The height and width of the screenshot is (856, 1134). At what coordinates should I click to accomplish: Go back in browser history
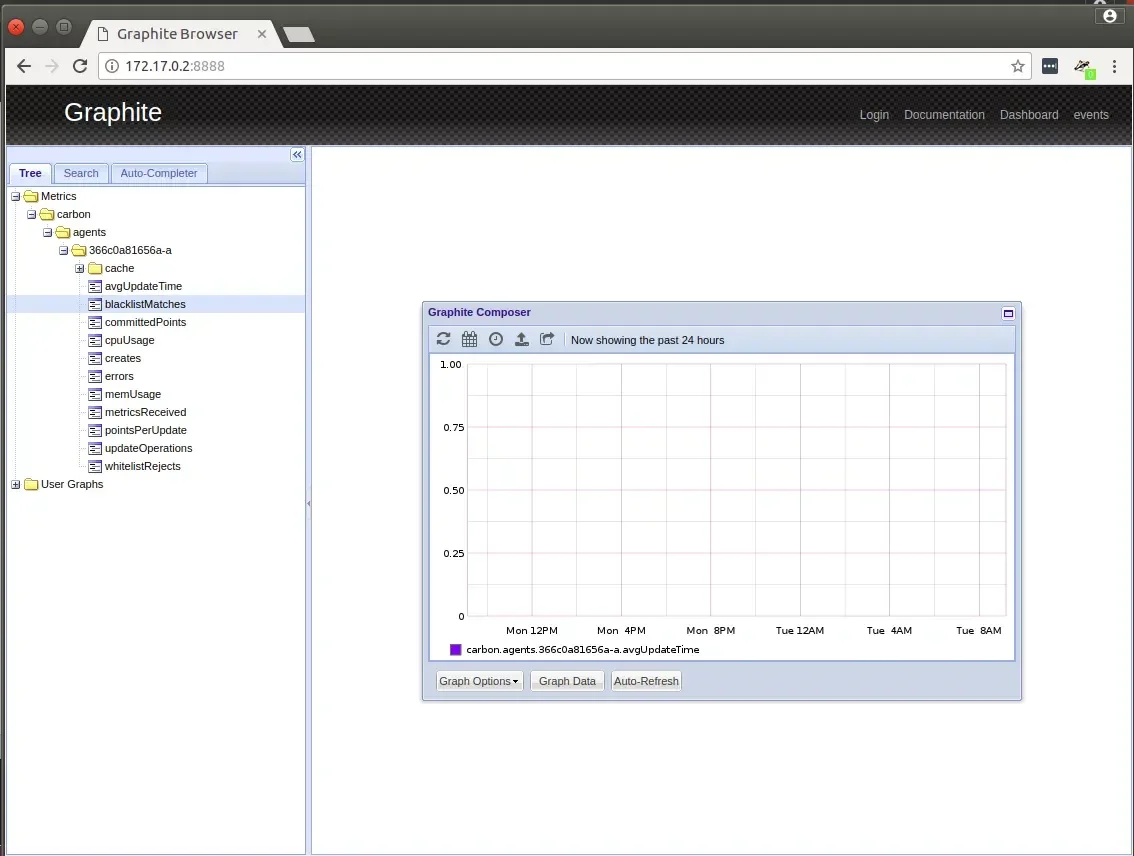pyautogui.click(x=24, y=67)
